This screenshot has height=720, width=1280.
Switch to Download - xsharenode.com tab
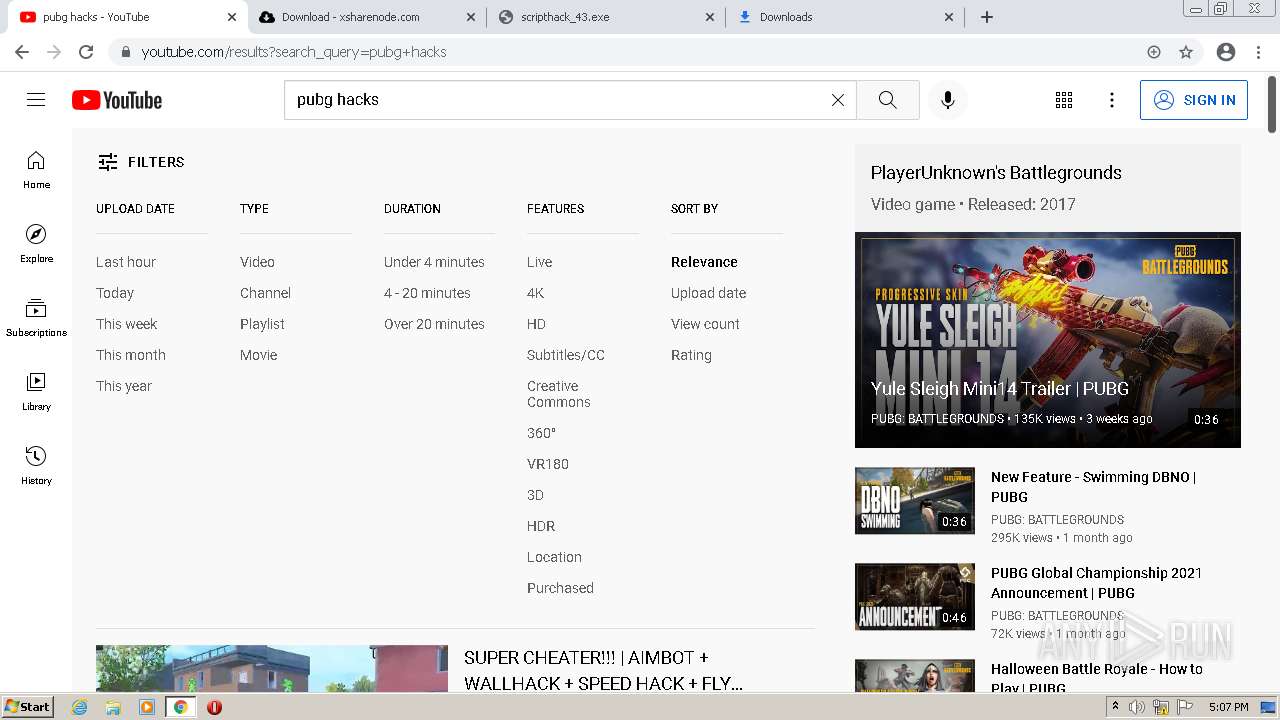point(365,17)
